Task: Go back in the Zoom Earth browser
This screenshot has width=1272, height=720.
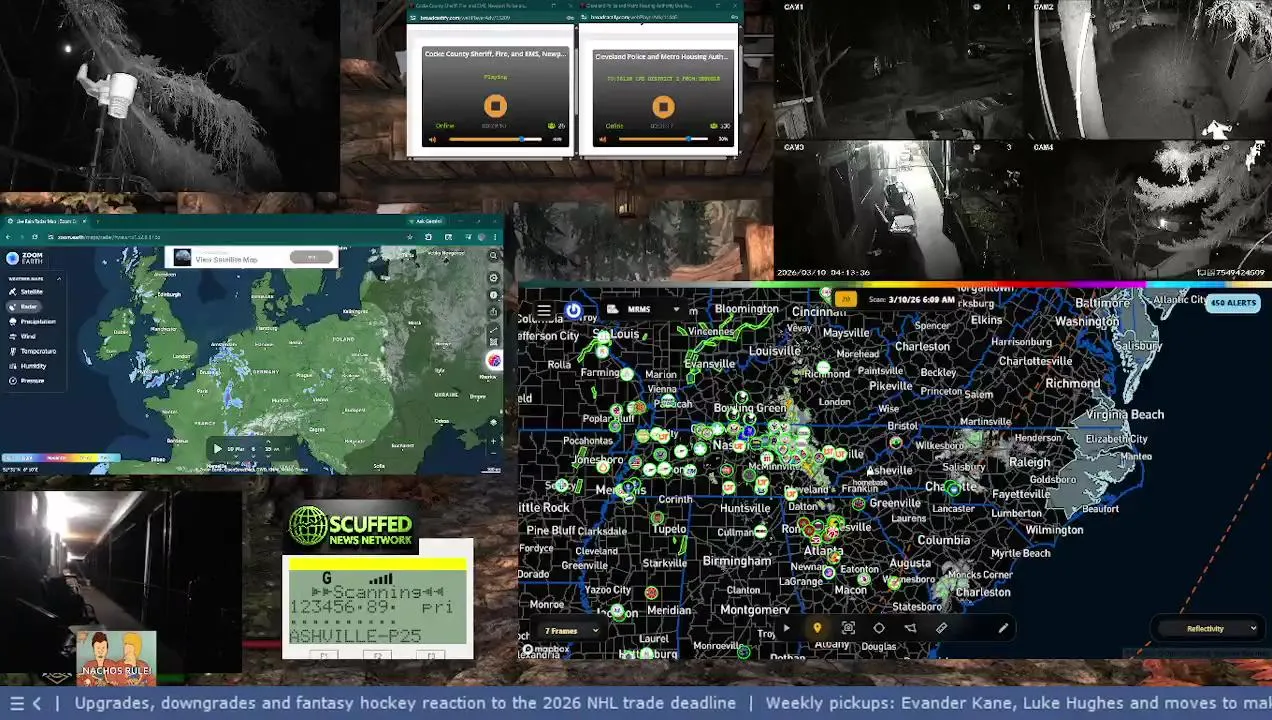Action: tap(9, 237)
